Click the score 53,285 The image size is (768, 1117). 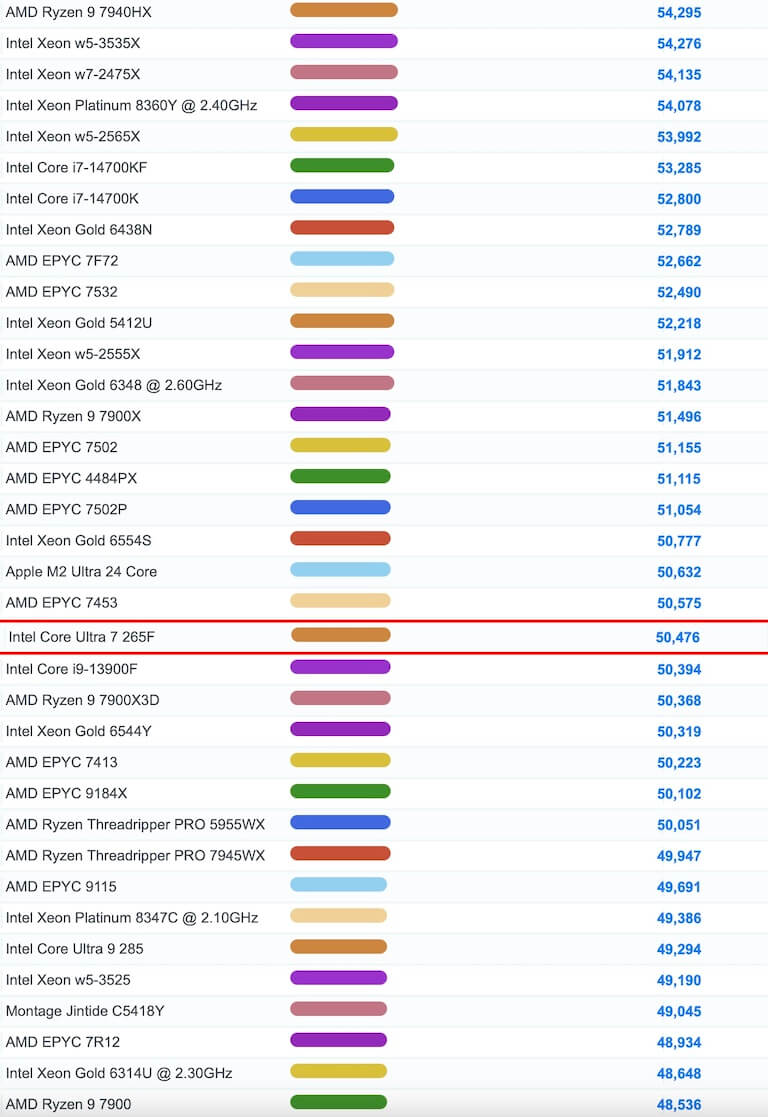679,168
